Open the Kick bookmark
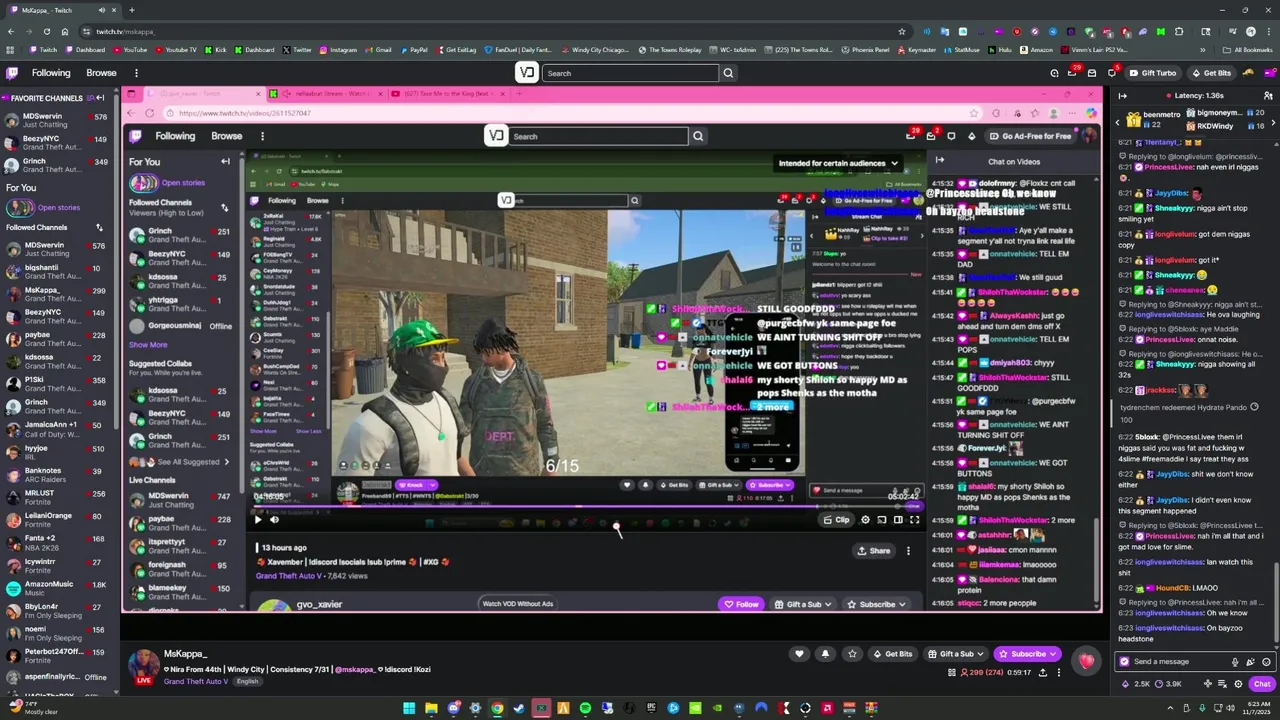 [x=215, y=50]
